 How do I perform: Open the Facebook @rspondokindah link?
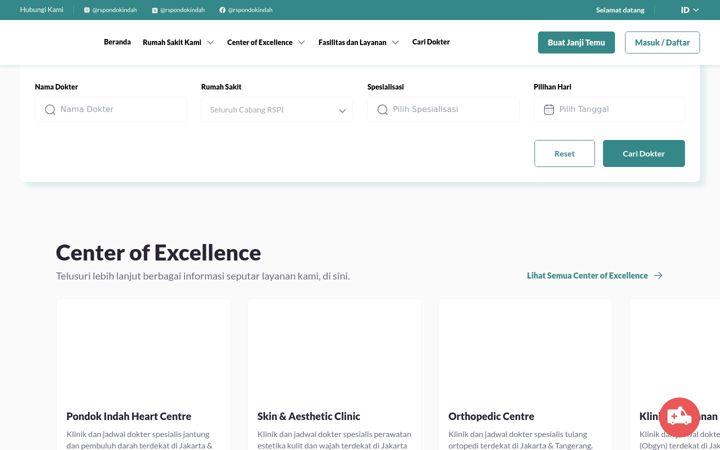pyautogui.click(x=246, y=10)
